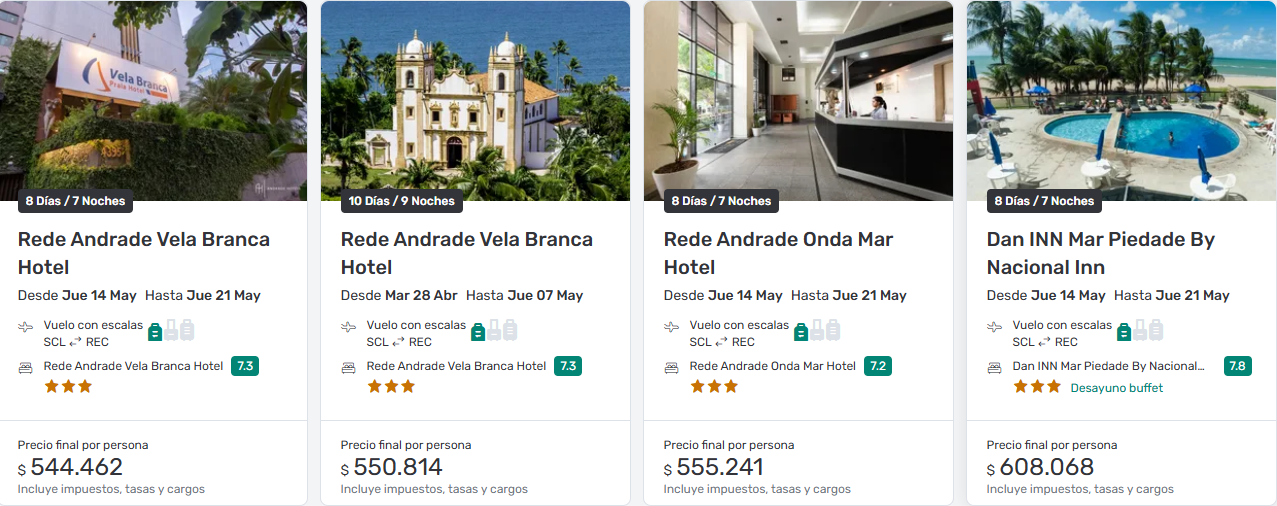
Task: Click the 10 Días / 9 Noches badge
Action: 401,201
